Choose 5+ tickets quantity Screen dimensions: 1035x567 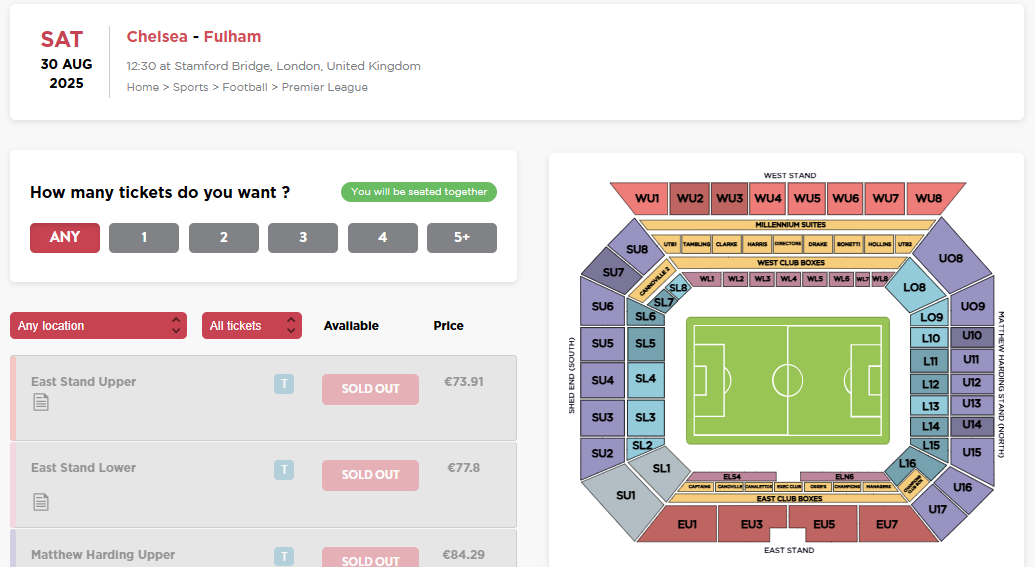(x=461, y=238)
